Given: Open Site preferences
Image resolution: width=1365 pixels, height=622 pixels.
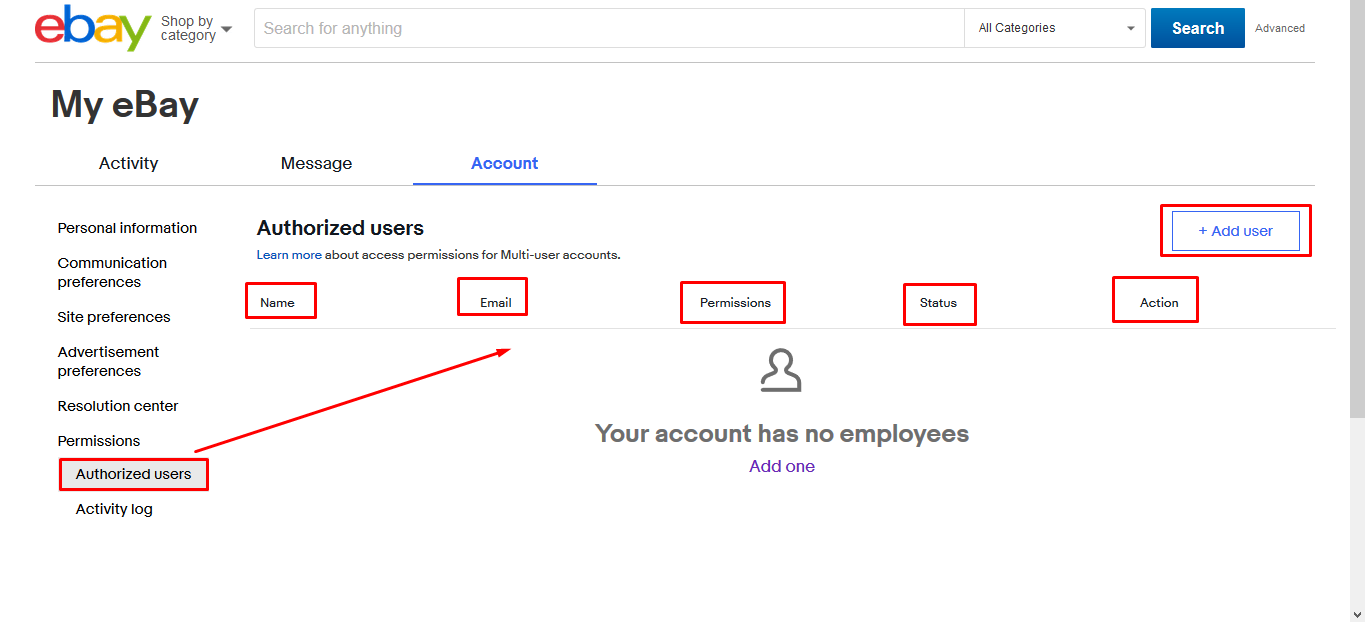Looking at the screenshot, I should [x=114, y=317].
